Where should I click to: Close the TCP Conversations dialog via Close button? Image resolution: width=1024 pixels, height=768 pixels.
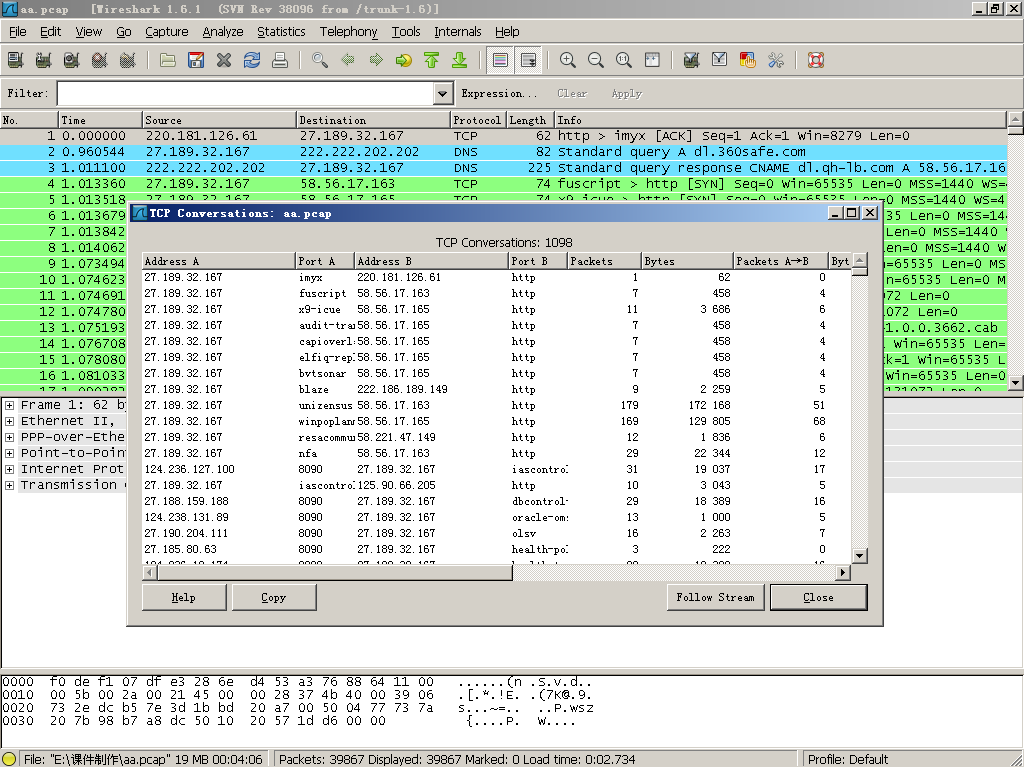coord(818,598)
